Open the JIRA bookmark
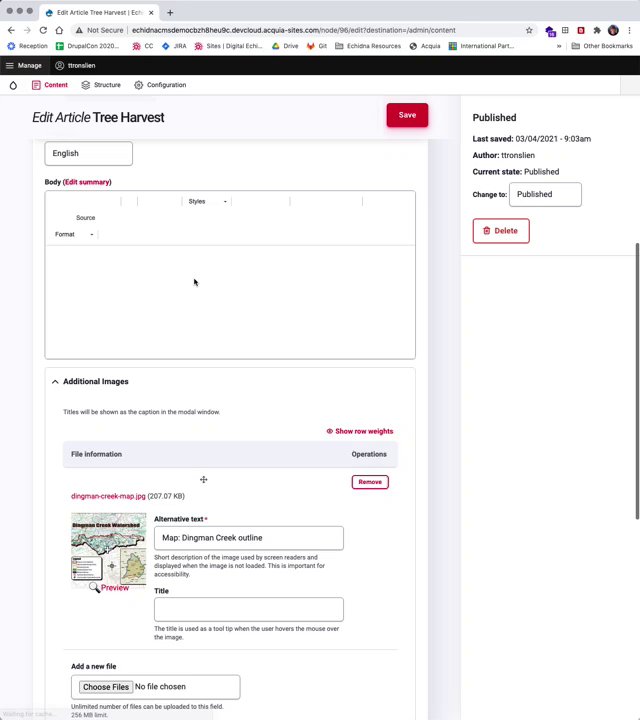Image resolution: width=640 pixels, height=720 pixels. tap(174, 46)
